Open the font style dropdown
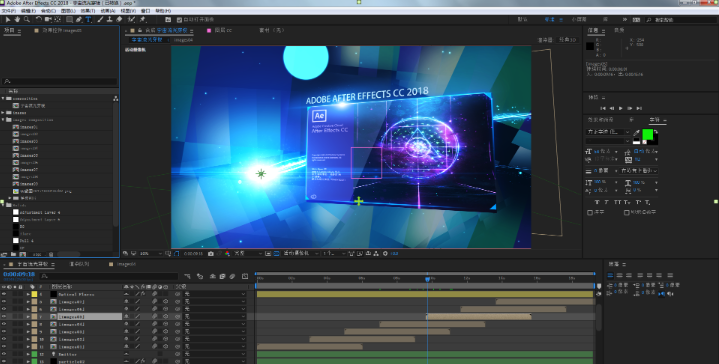 [608, 141]
